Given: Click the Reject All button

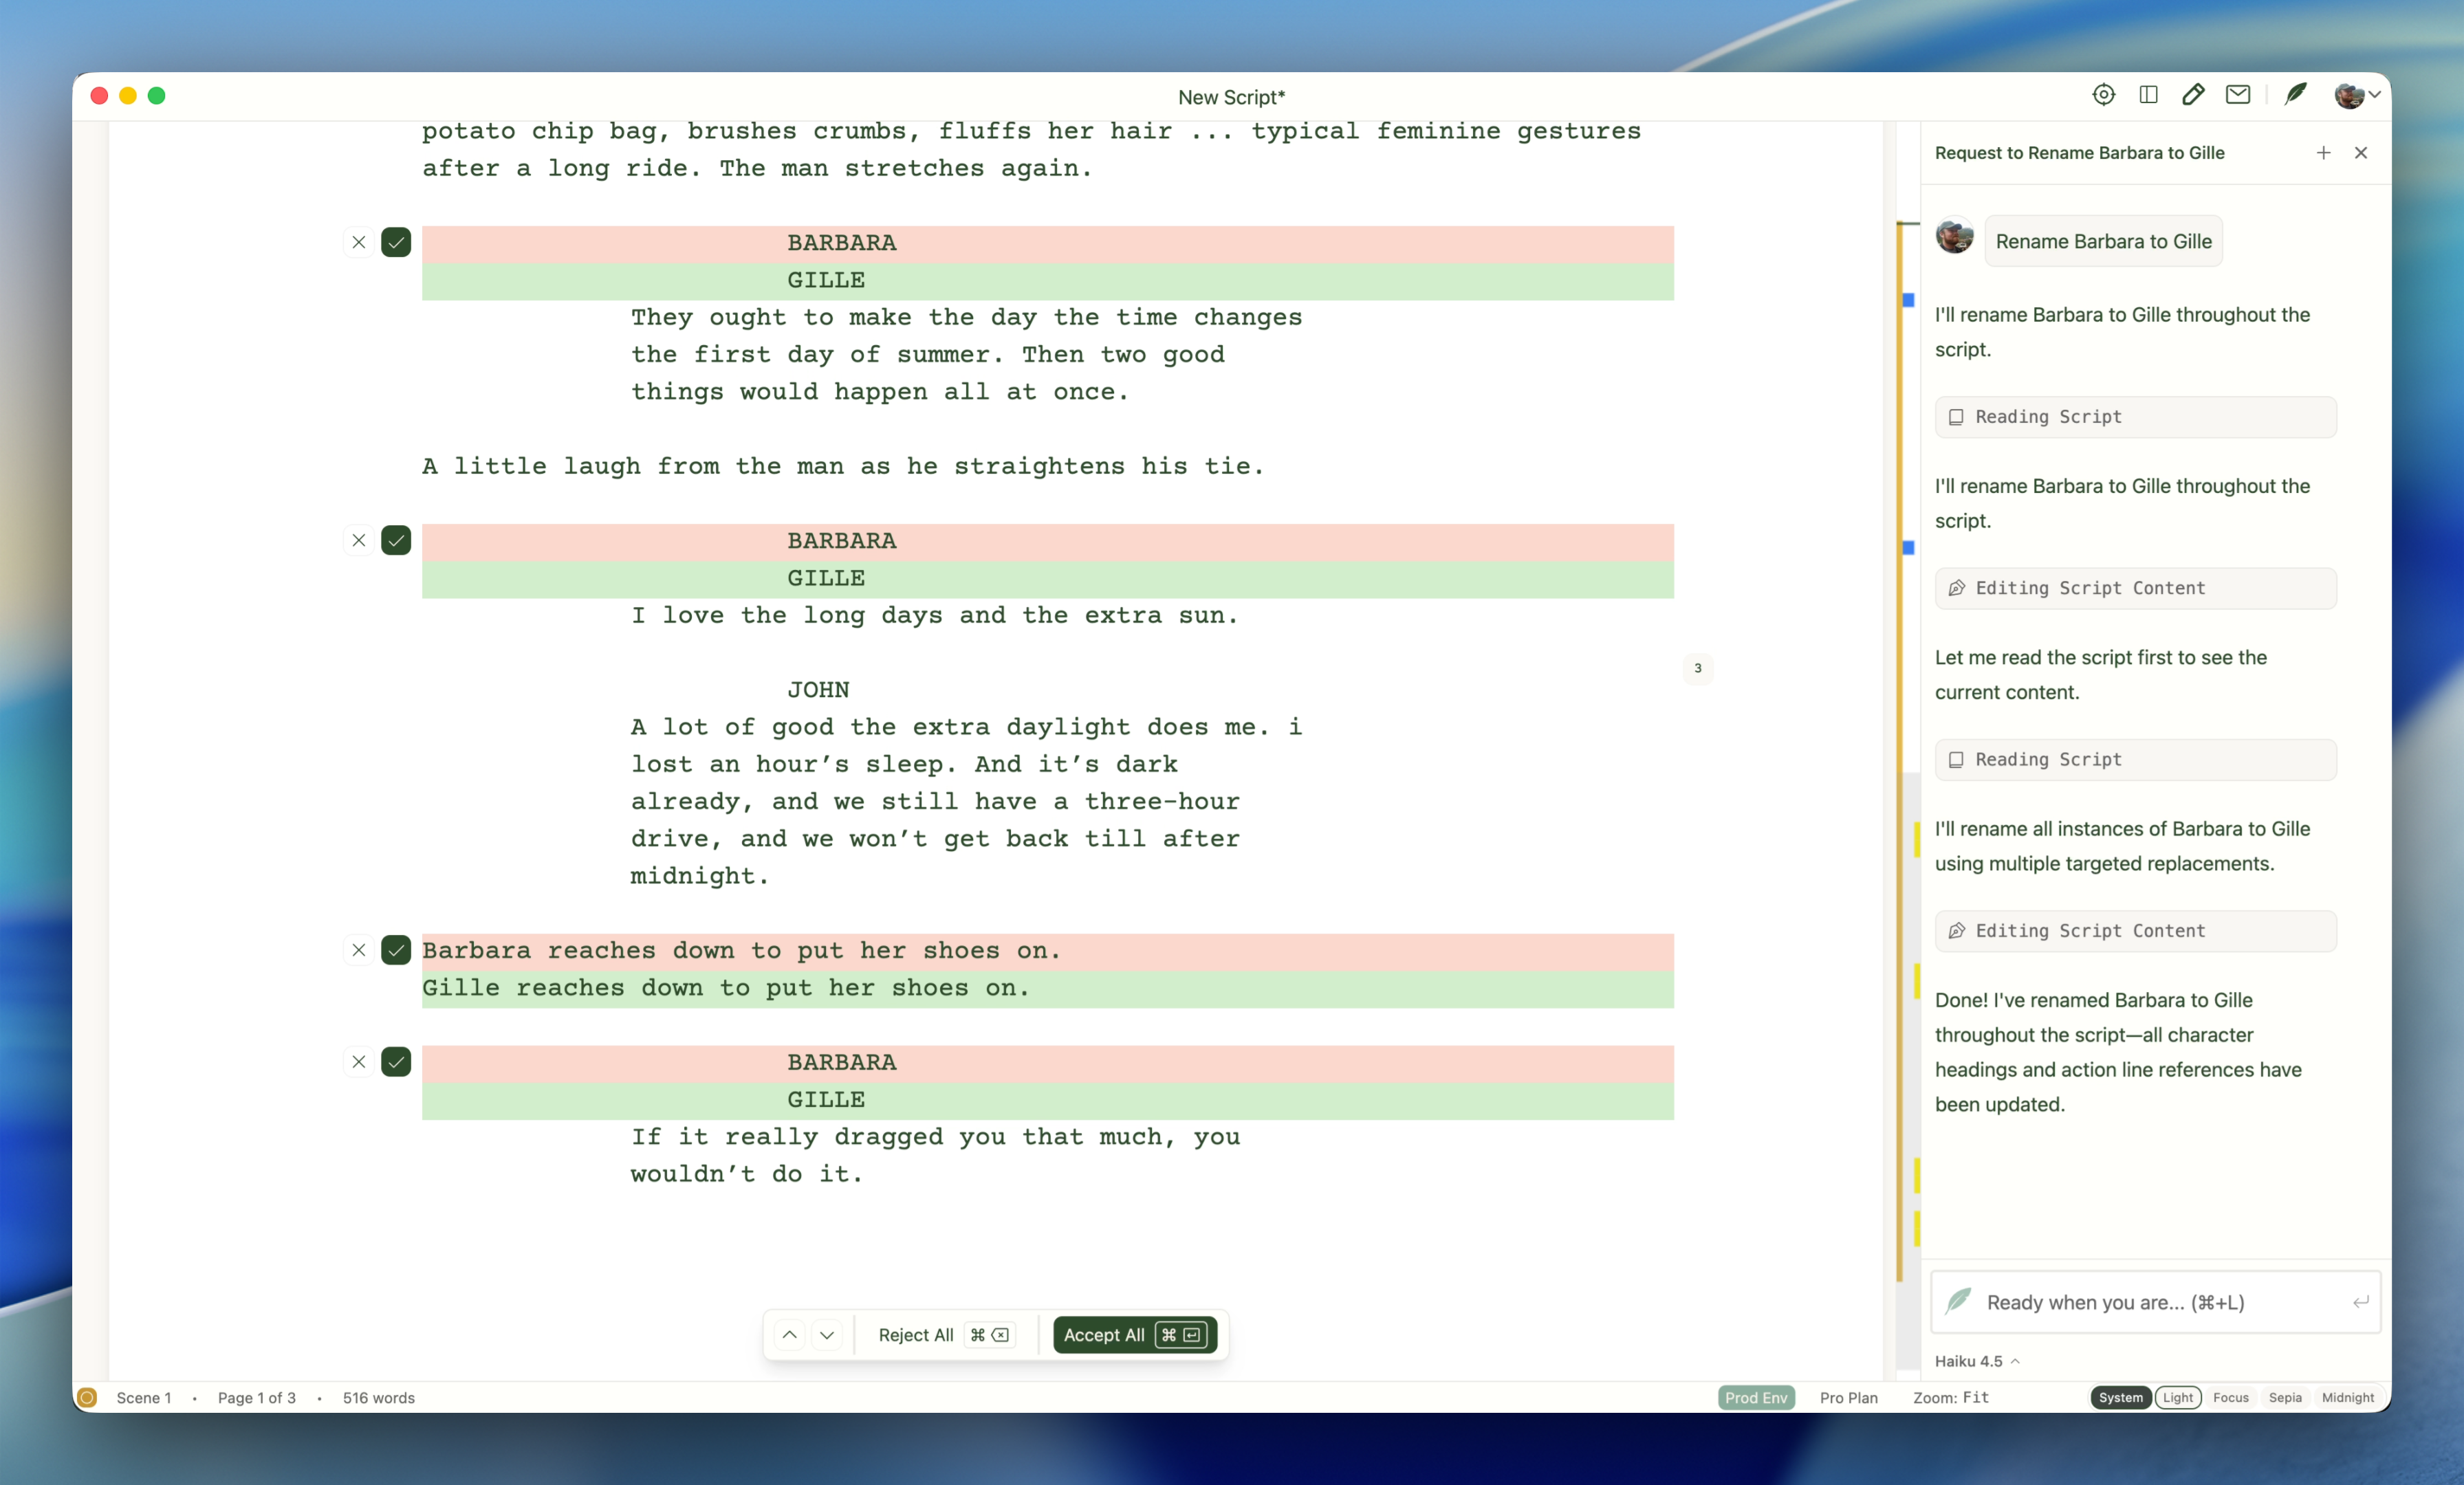Looking at the screenshot, I should 915,1335.
